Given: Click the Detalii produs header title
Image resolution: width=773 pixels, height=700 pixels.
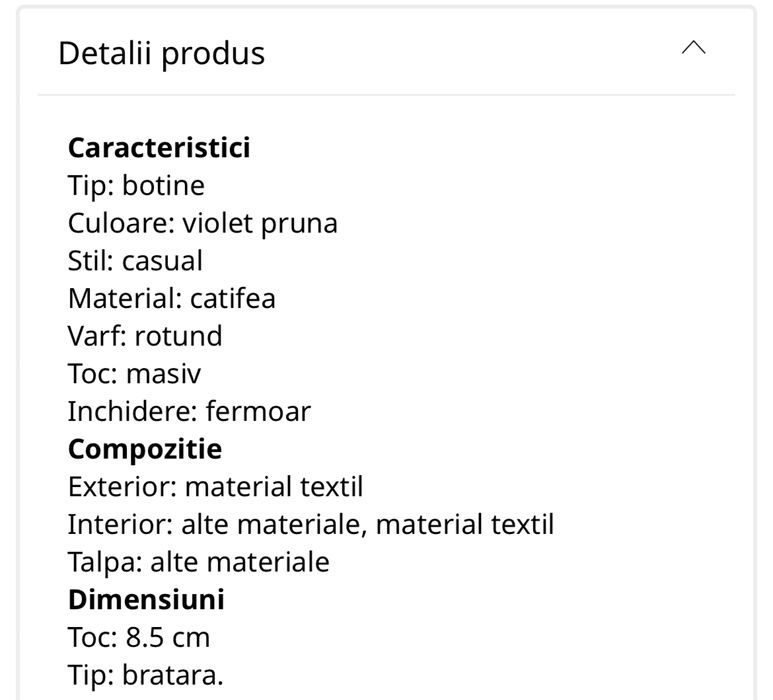Looking at the screenshot, I should pos(162,53).
